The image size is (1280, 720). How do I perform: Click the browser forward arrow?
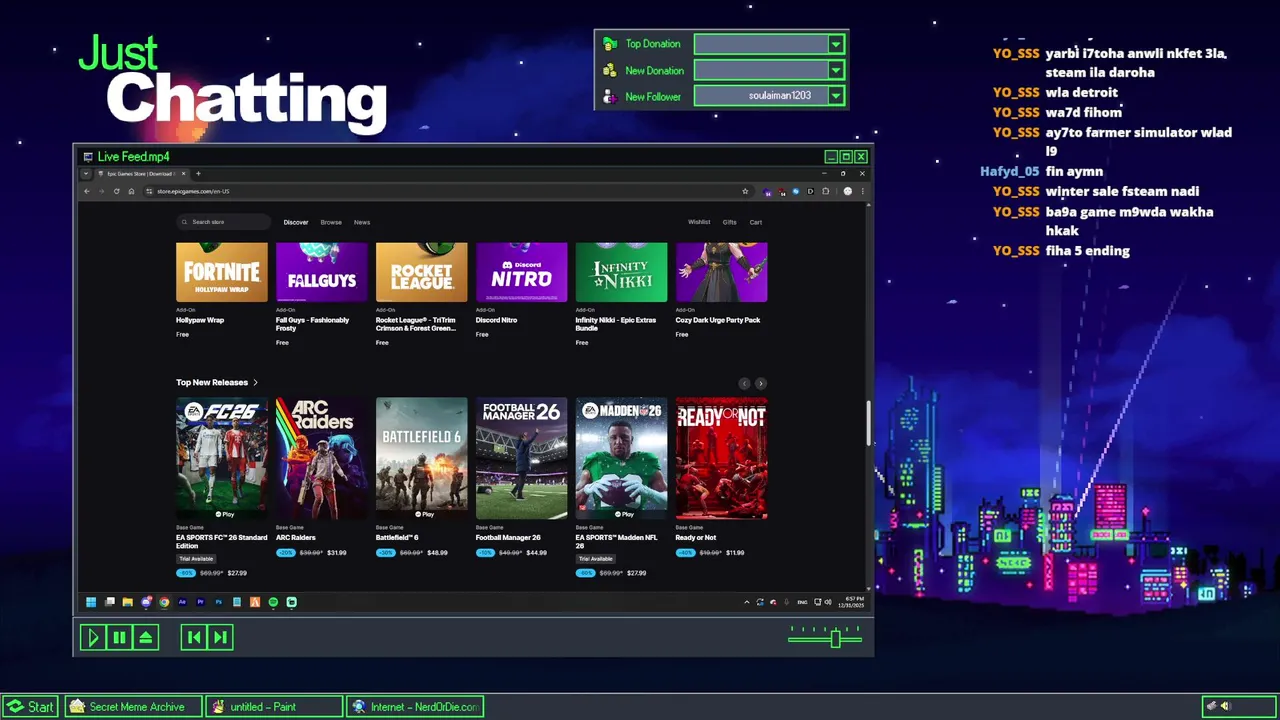pos(101,191)
